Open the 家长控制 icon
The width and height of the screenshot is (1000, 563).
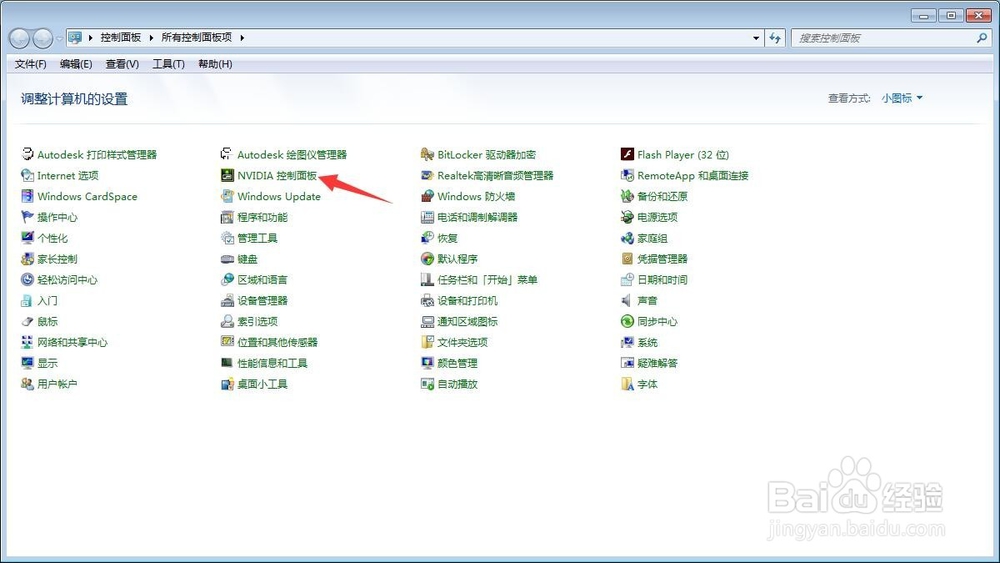click(27, 259)
